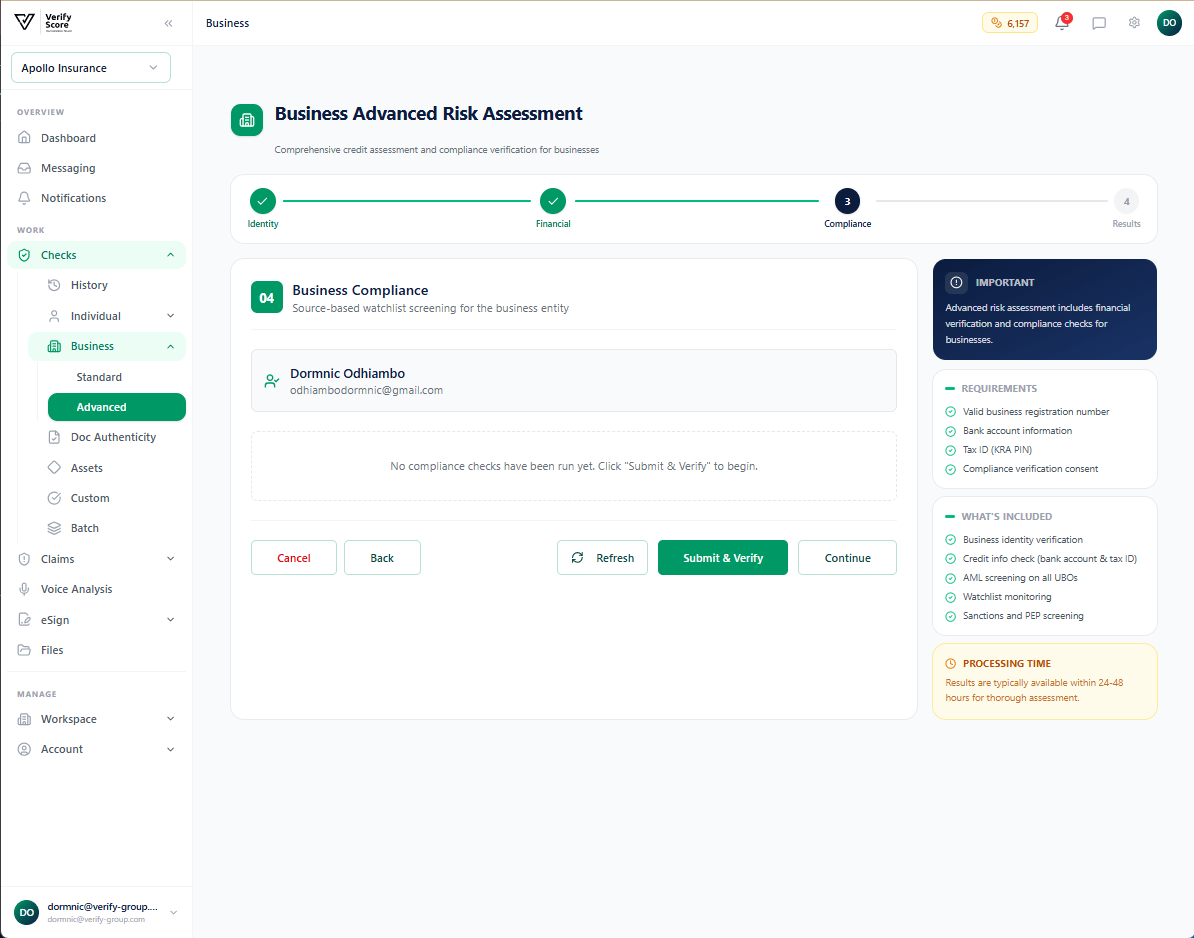
Task: Click the alert icon in IMPORTANT card
Action: coord(956,282)
